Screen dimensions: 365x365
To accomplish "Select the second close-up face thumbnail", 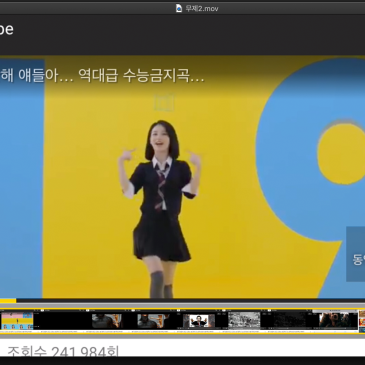I will [153, 321].
